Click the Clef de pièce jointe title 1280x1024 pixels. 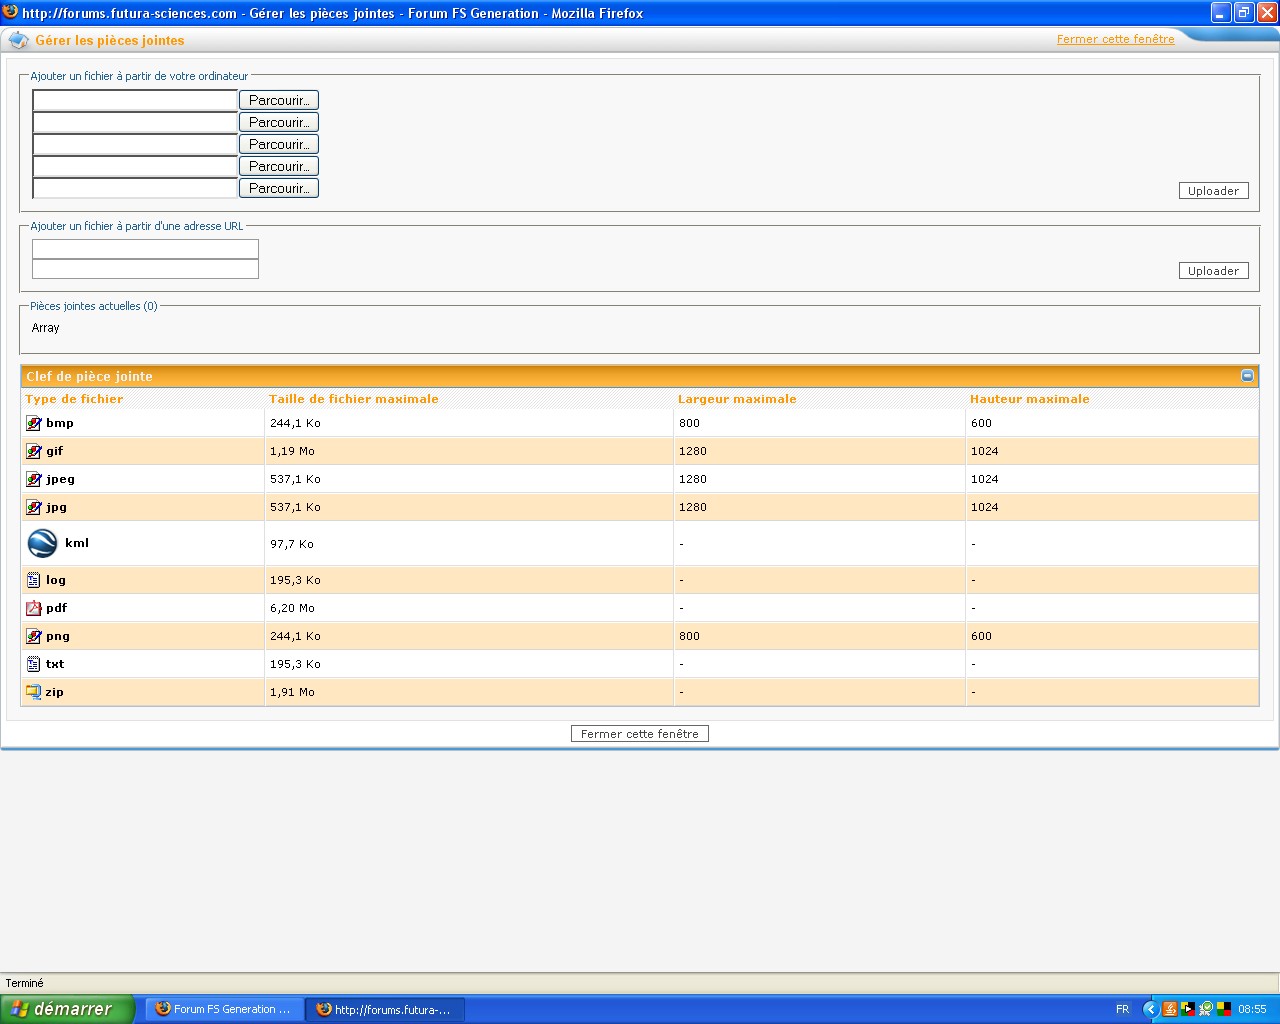tap(89, 376)
